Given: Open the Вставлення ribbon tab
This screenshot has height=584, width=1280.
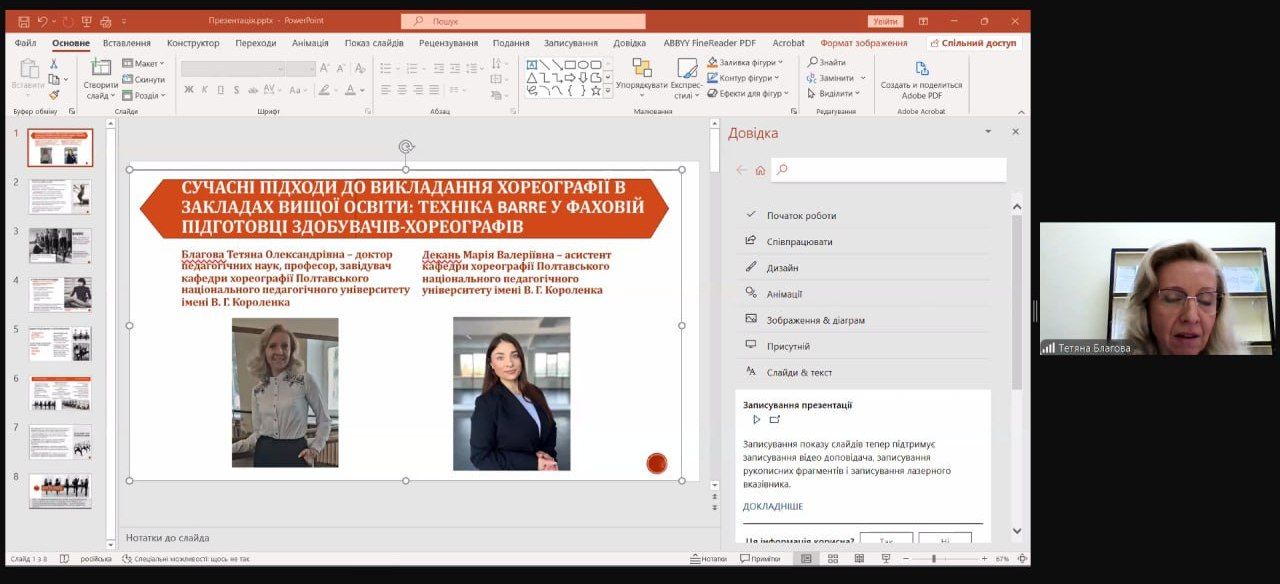Looking at the screenshot, I should 126,43.
